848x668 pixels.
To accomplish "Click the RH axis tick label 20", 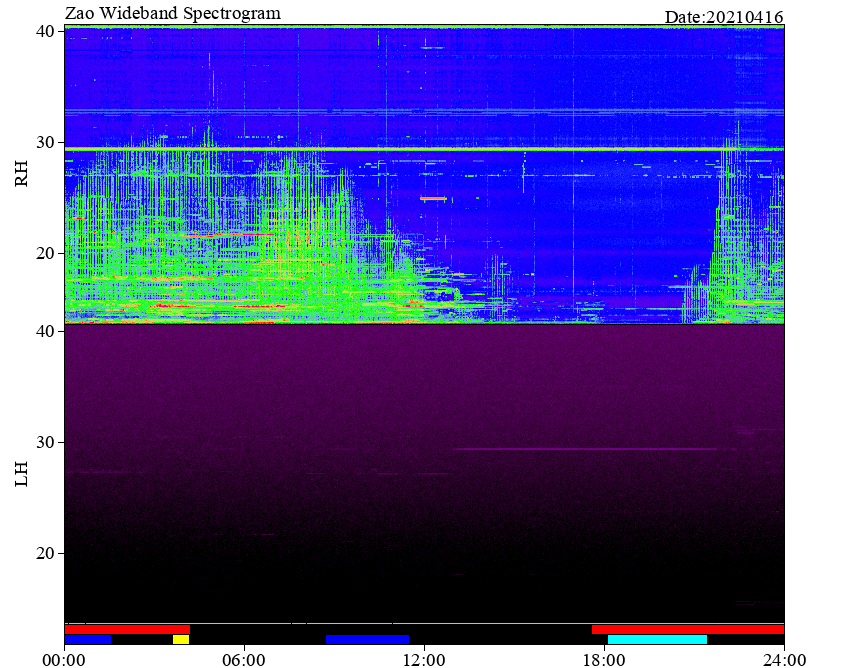I will click(44, 253).
